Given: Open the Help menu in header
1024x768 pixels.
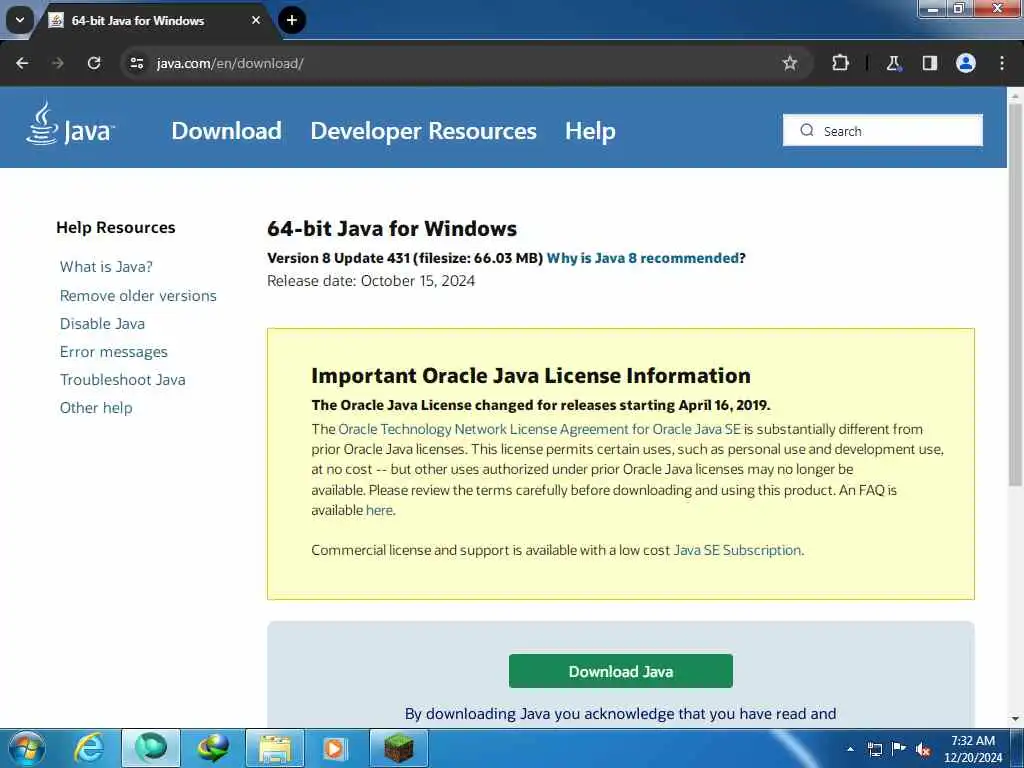Looking at the screenshot, I should (590, 131).
